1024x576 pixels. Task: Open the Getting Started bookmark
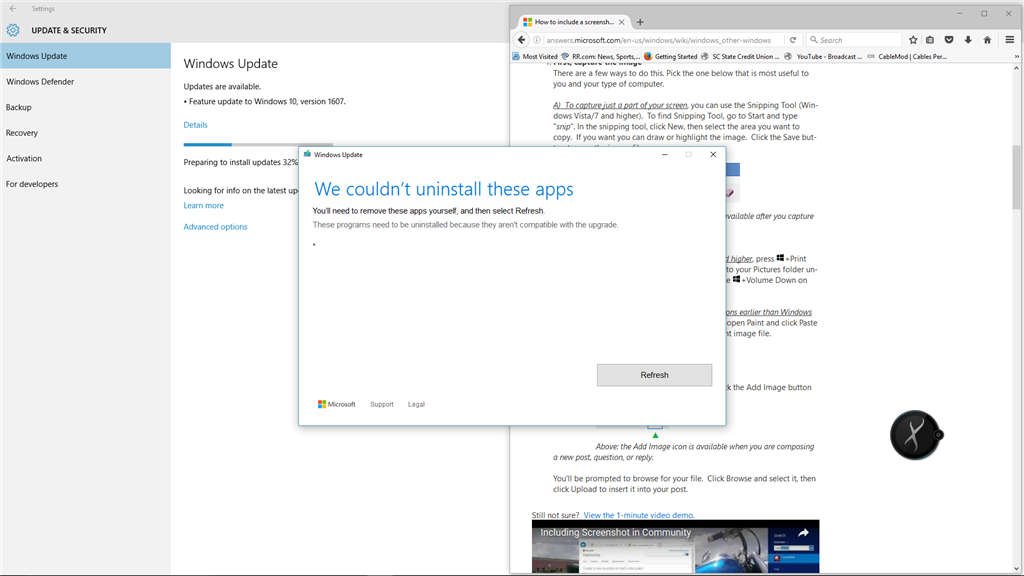[x=671, y=57]
